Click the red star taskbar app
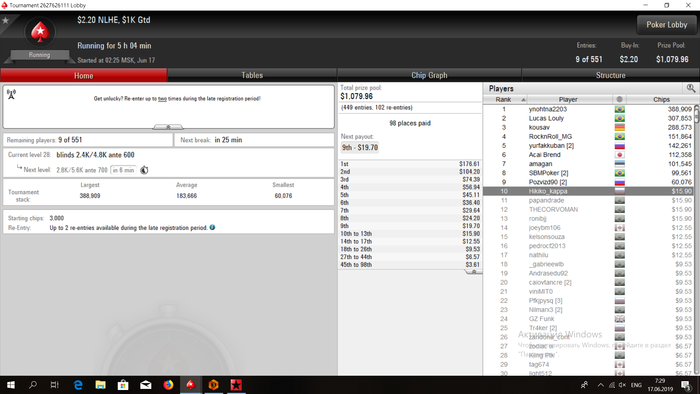The width and height of the screenshot is (700, 394). coord(236,385)
